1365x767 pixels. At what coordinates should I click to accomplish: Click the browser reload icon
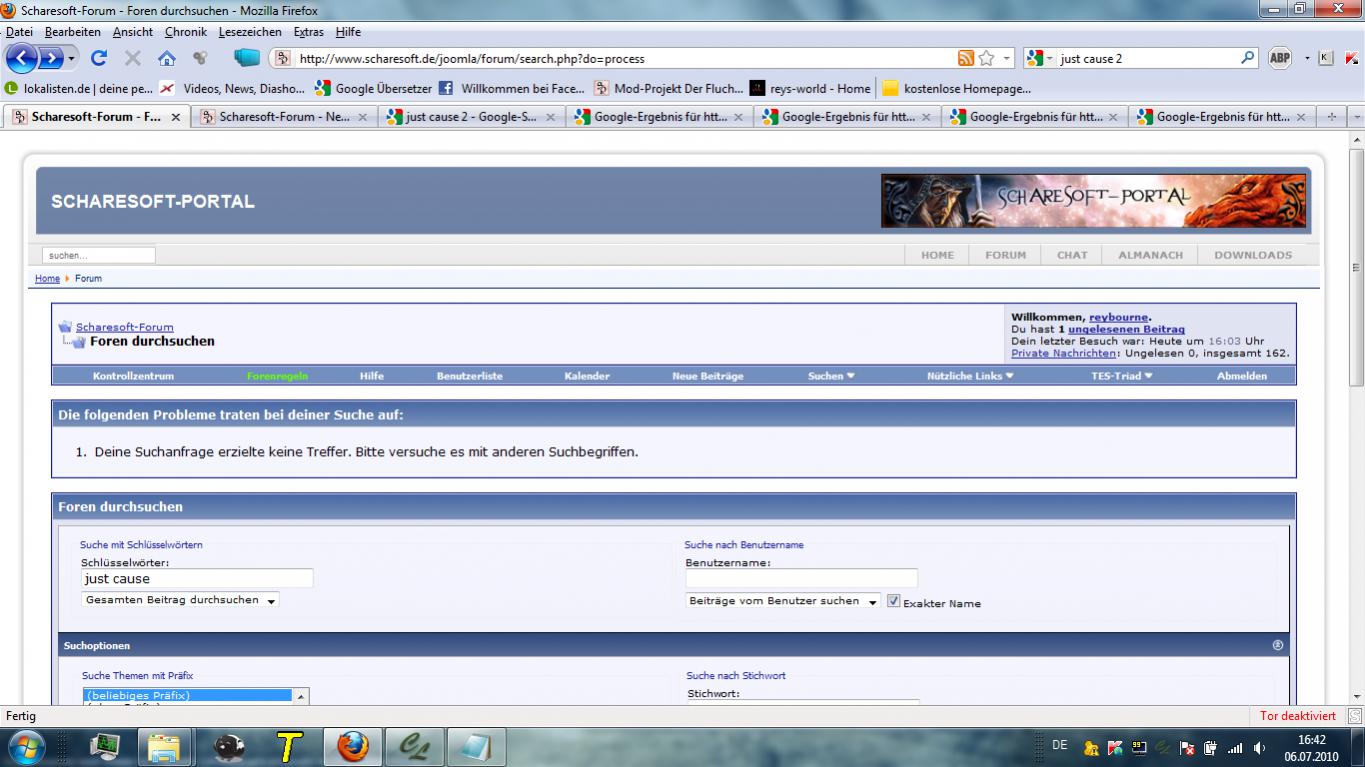click(99, 58)
